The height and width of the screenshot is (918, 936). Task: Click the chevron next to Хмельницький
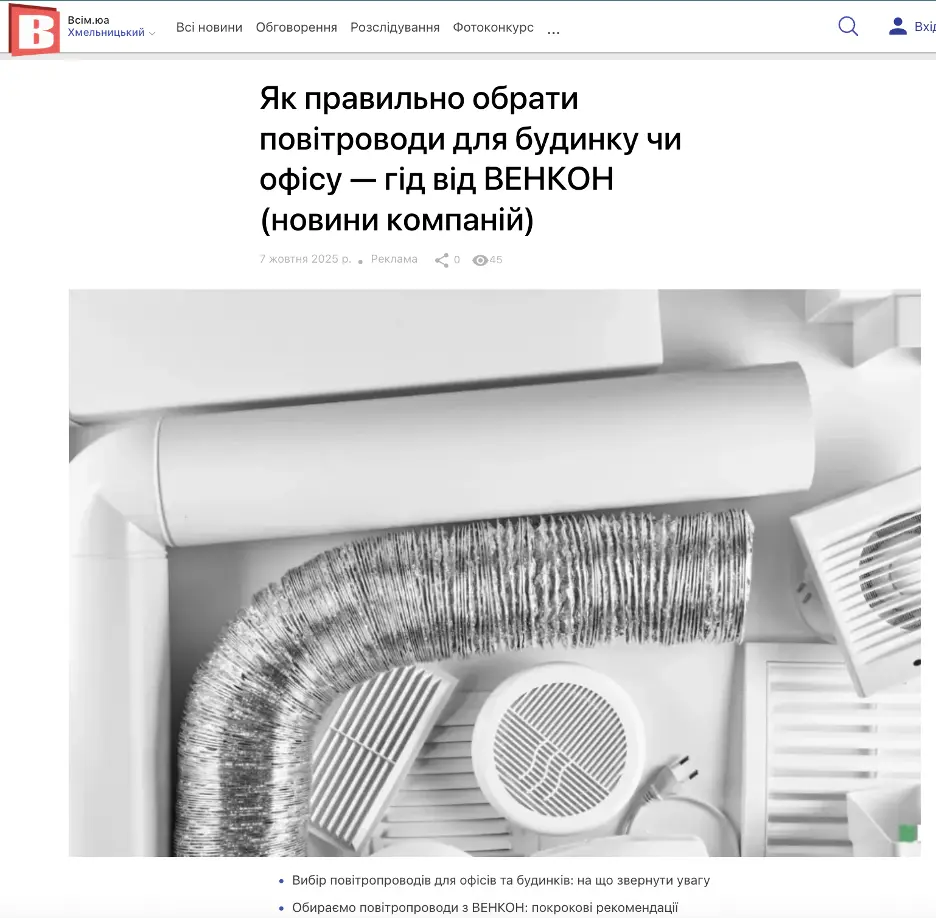(152, 33)
